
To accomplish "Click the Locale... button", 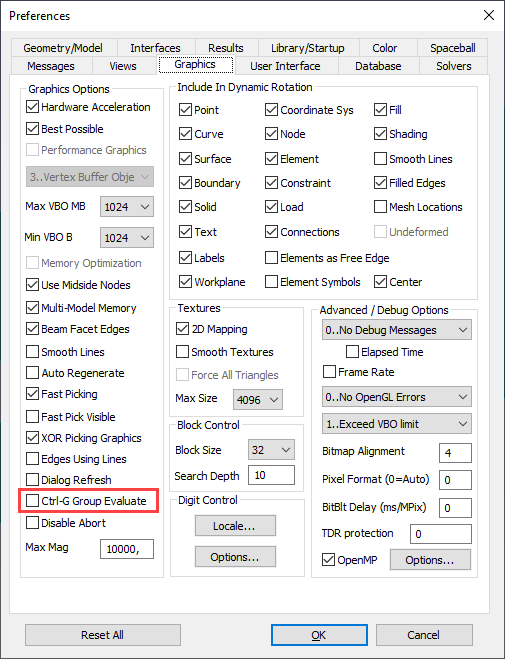I will (x=235, y=526).
